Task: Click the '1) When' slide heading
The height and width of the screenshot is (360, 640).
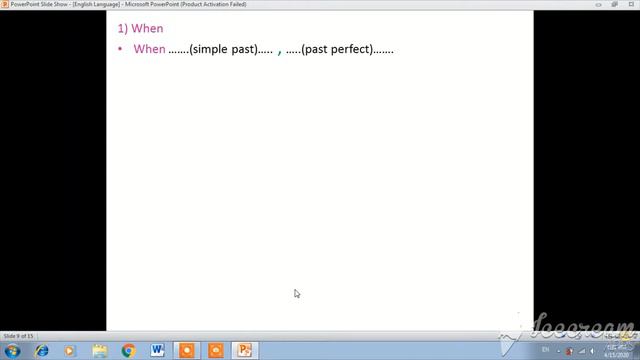Action: click(140, 28)
